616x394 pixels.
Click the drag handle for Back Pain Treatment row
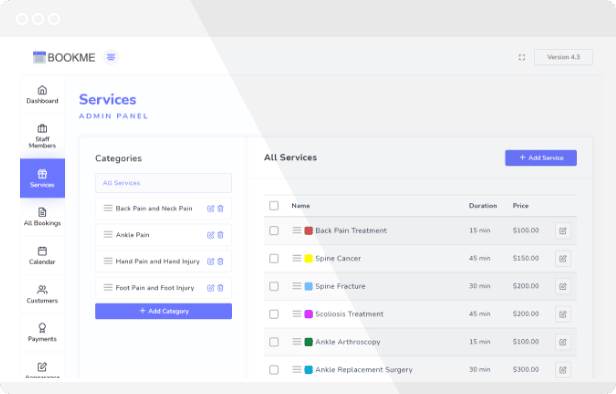click(297, 230)
